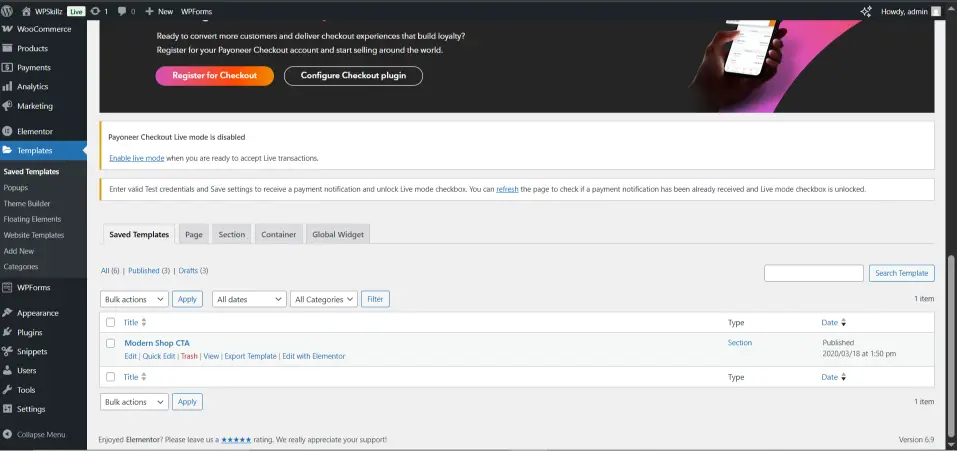Screen dimensions: 957x451
Task: Click the Payments sidebar icon
Action: [x=7, y=67]
